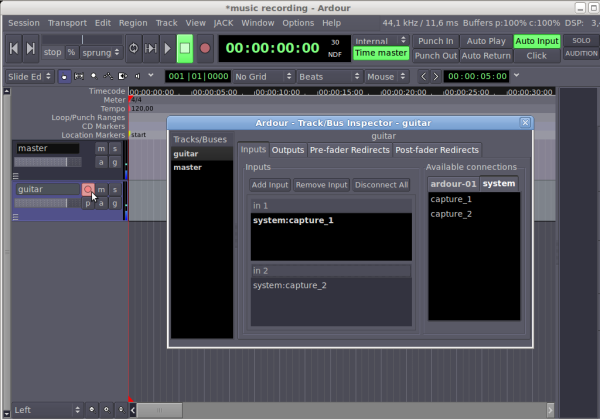Zoom to session icon at bottom bar
This screenshot has height=420, width=600.
[x=121, y=410]
